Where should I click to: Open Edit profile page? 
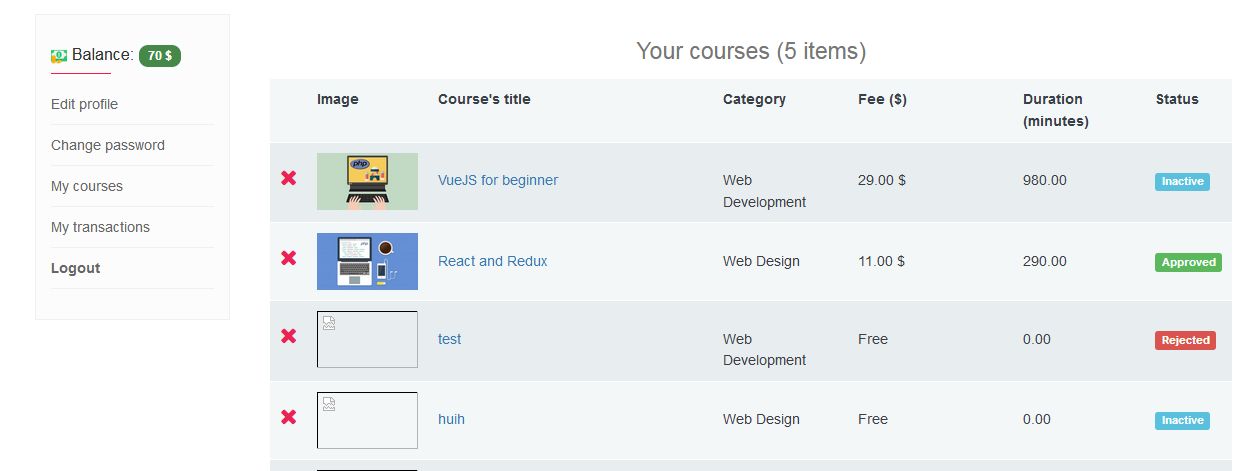(84, 104)
